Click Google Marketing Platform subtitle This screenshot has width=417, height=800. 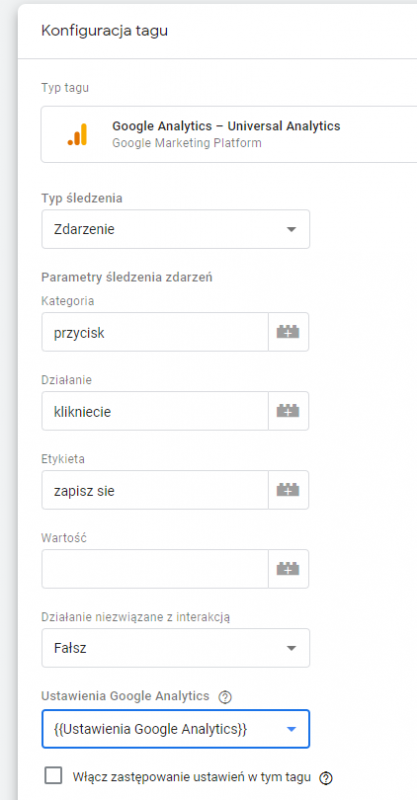(187, 143)
